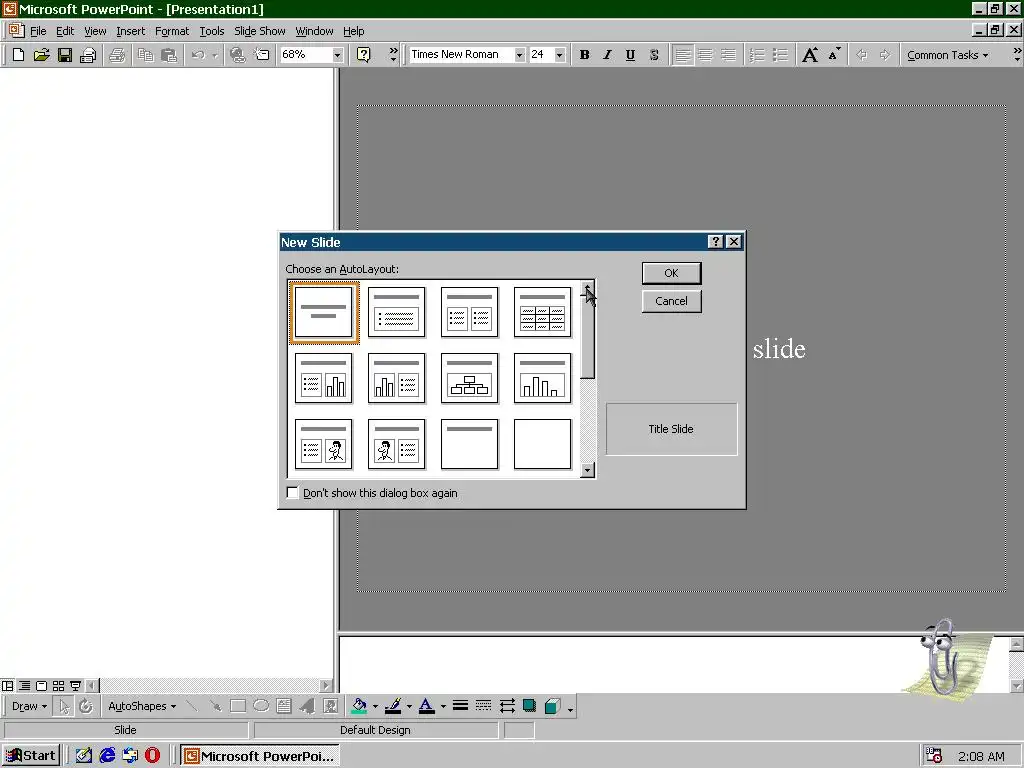1024x768 pixels.
Task: Start Slide Show from view buttons
Action: click(75, 686)
